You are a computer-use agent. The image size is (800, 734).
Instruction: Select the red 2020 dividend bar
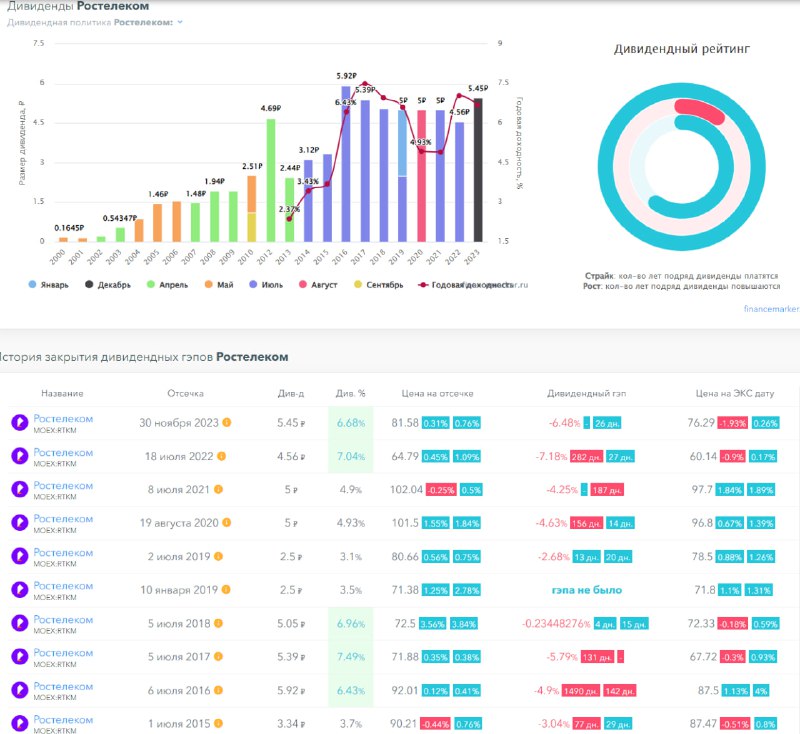(x=421, y=176)
